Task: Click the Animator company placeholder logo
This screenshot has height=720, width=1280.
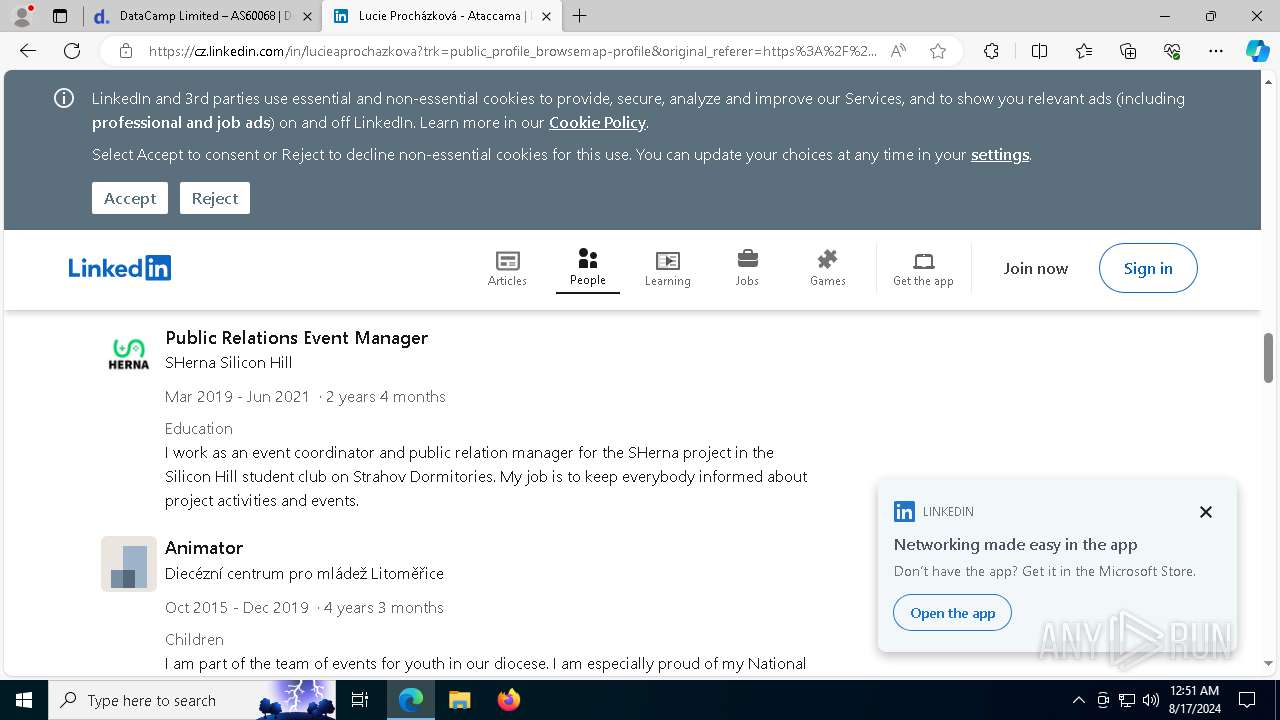Action: point(129,564)
